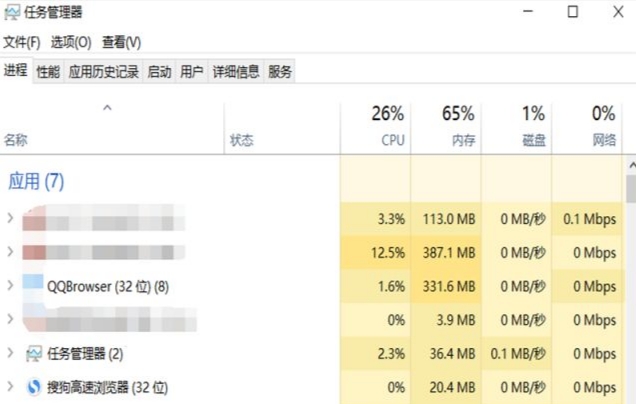Viewport: 636px width, 404px height.
Task: Select the QQBrowser app icon
Action: (33, 283)
